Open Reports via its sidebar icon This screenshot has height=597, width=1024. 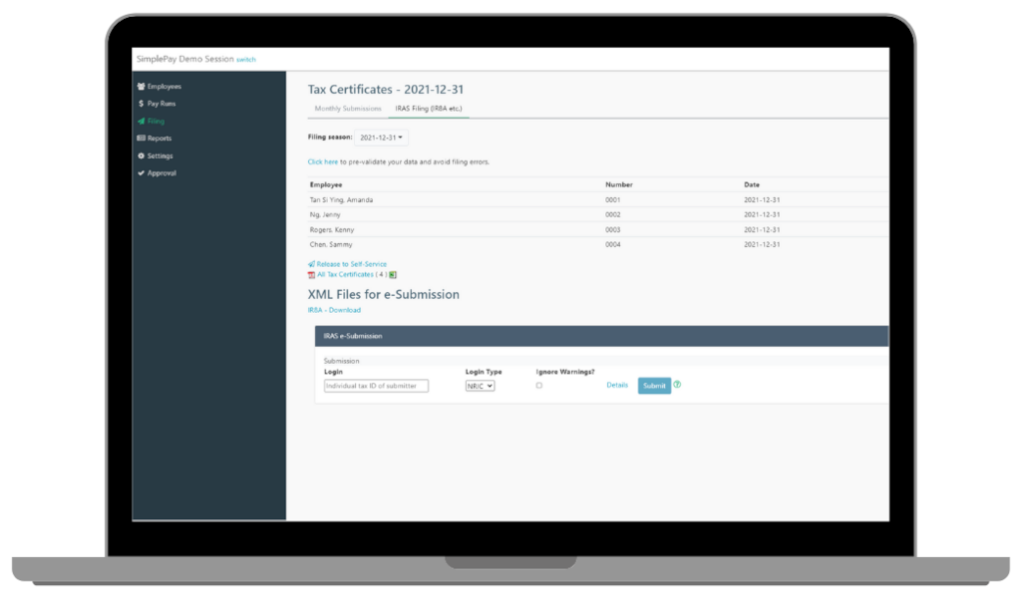coord(140,139)
